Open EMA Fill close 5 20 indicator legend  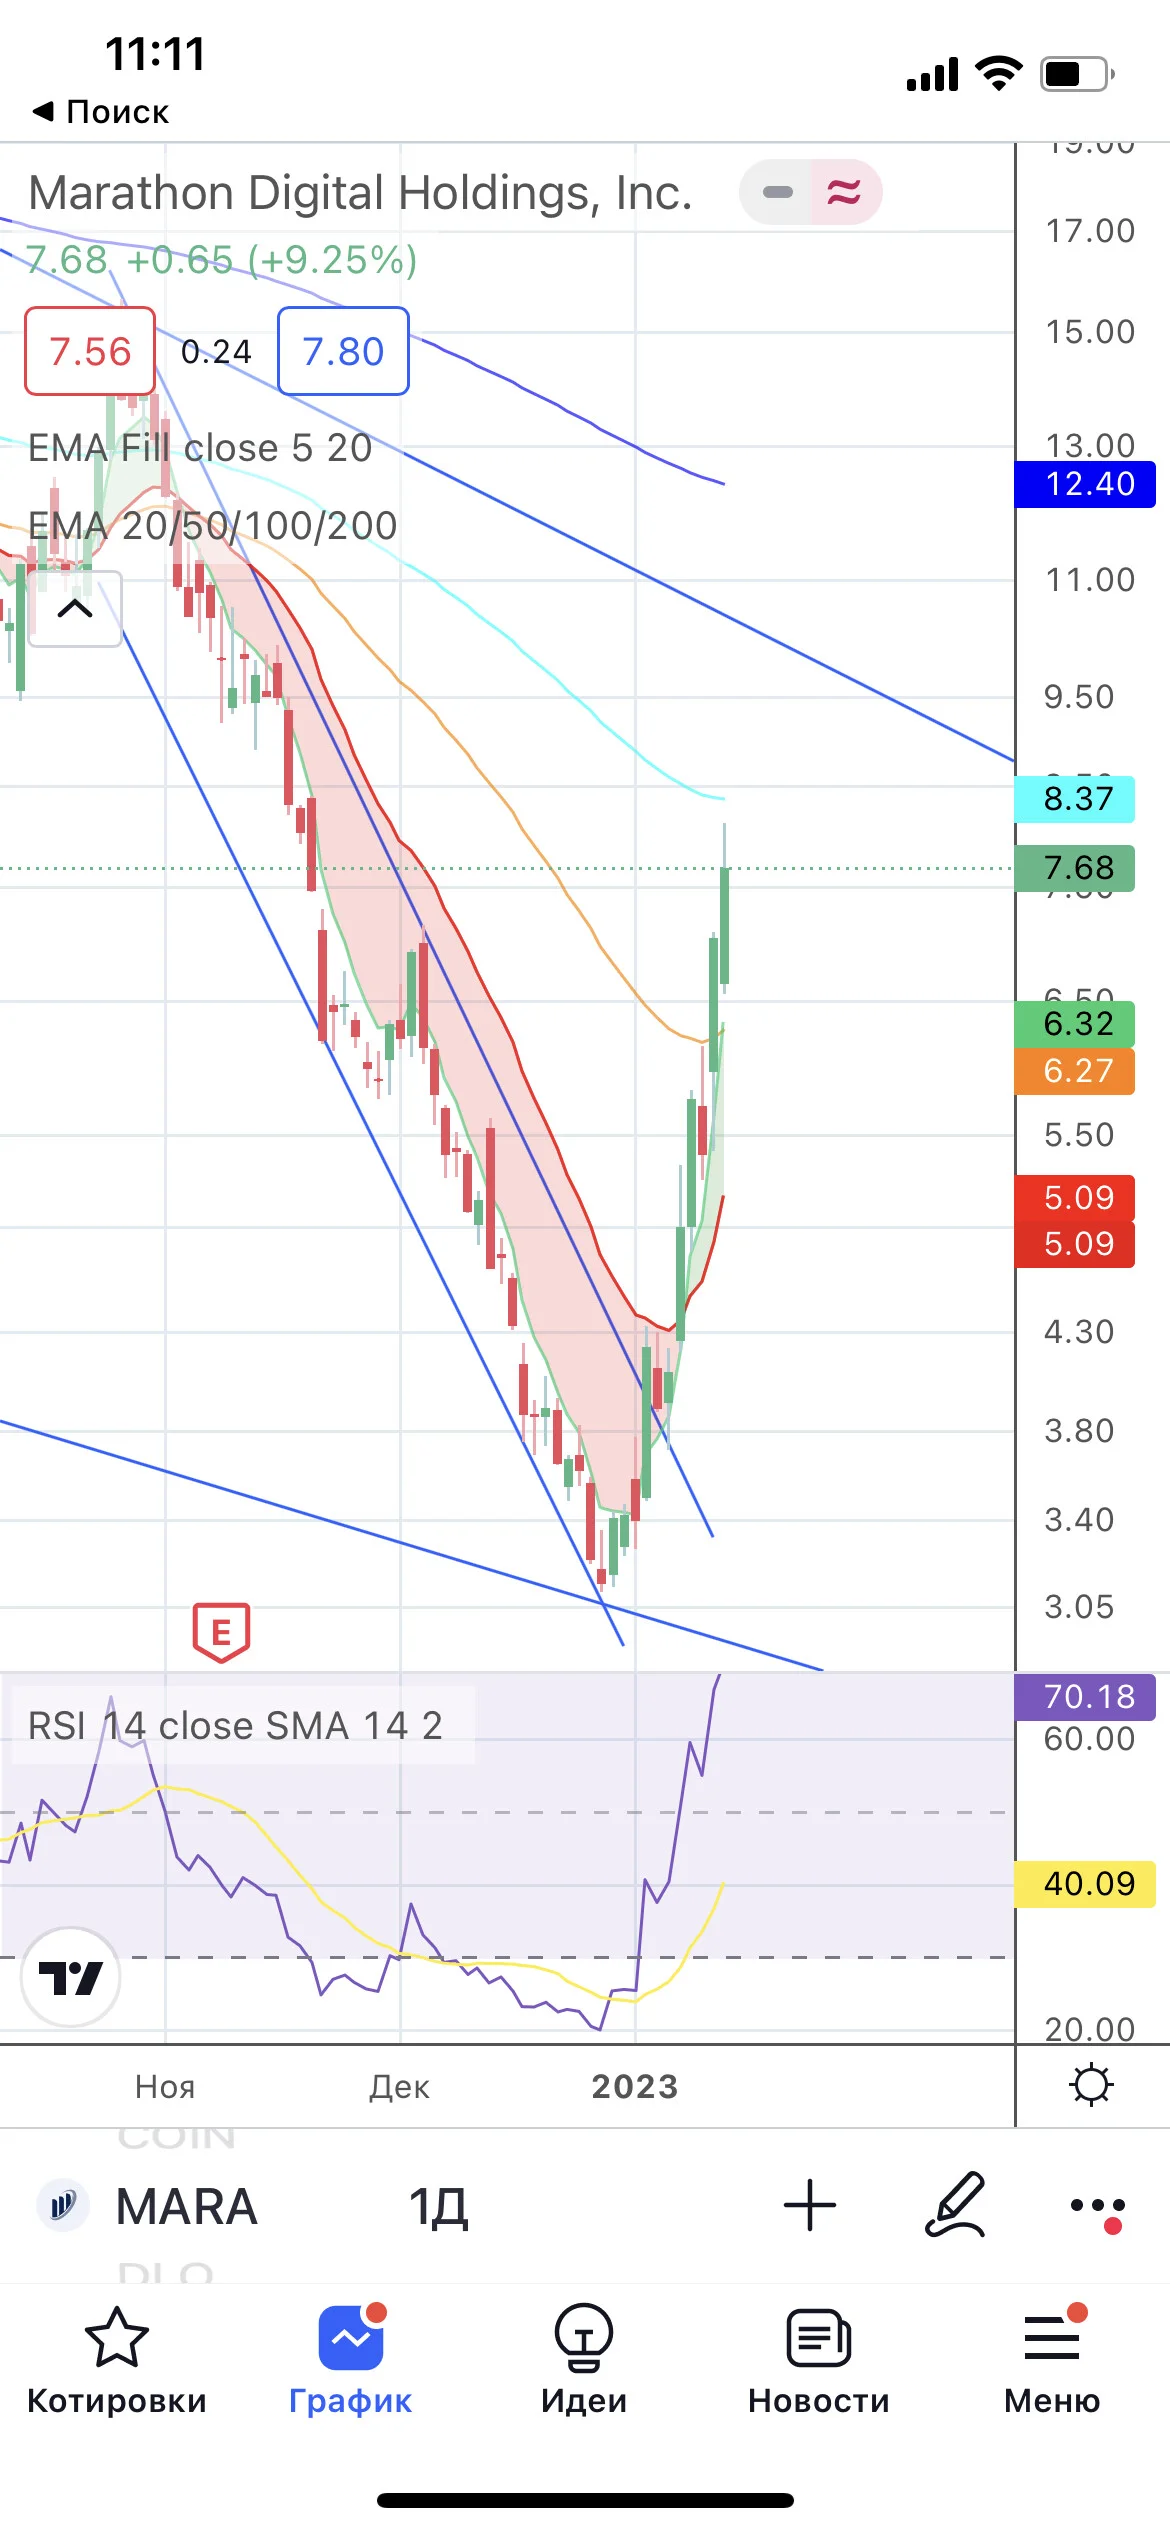(x=200, y=447)
